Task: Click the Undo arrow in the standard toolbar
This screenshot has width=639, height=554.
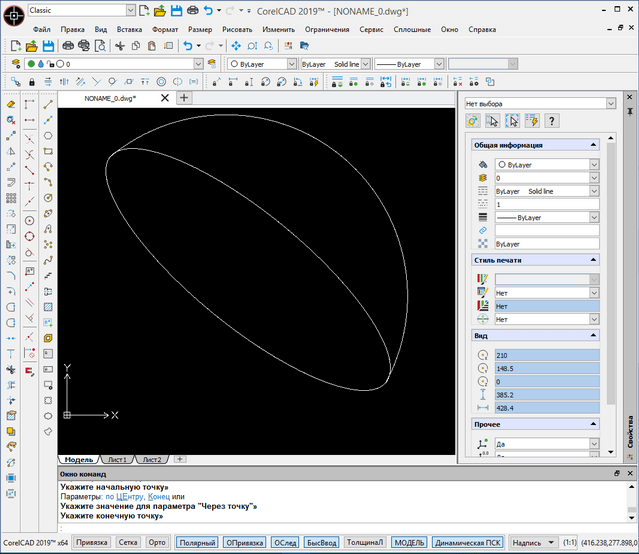Action: tap(189, 46)
